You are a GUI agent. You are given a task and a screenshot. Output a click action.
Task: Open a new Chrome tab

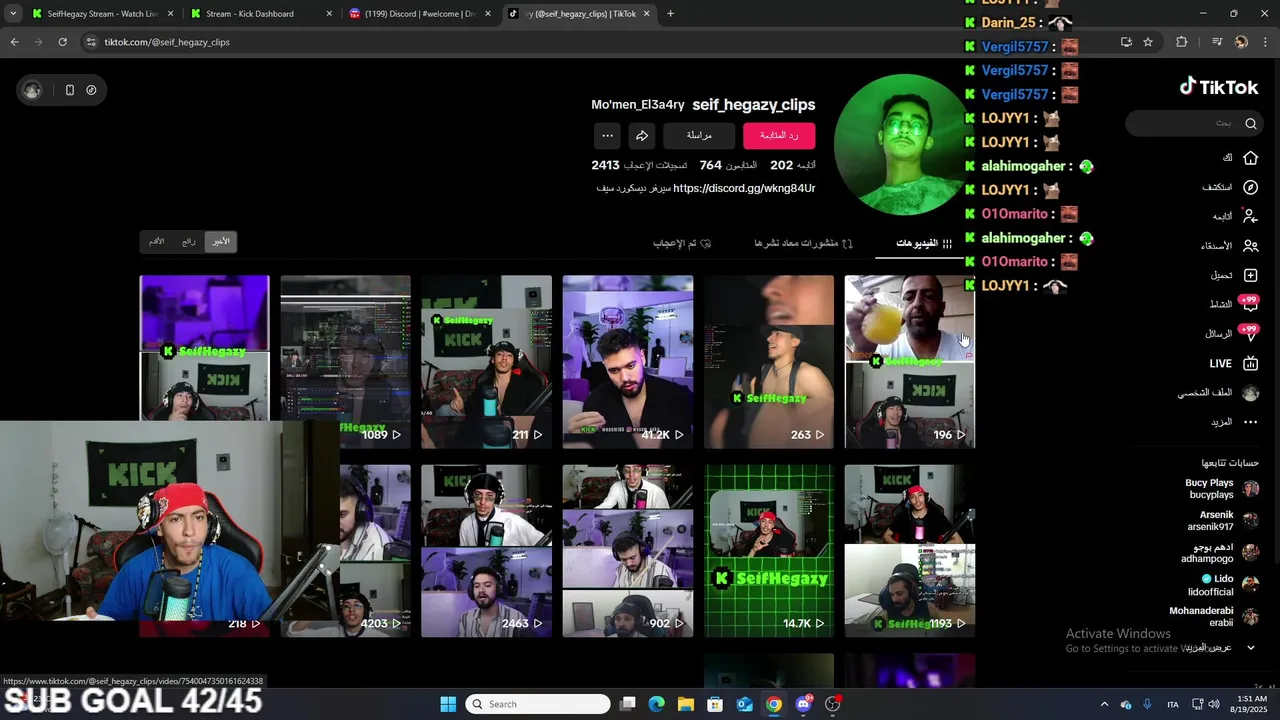tap(670, 14)
